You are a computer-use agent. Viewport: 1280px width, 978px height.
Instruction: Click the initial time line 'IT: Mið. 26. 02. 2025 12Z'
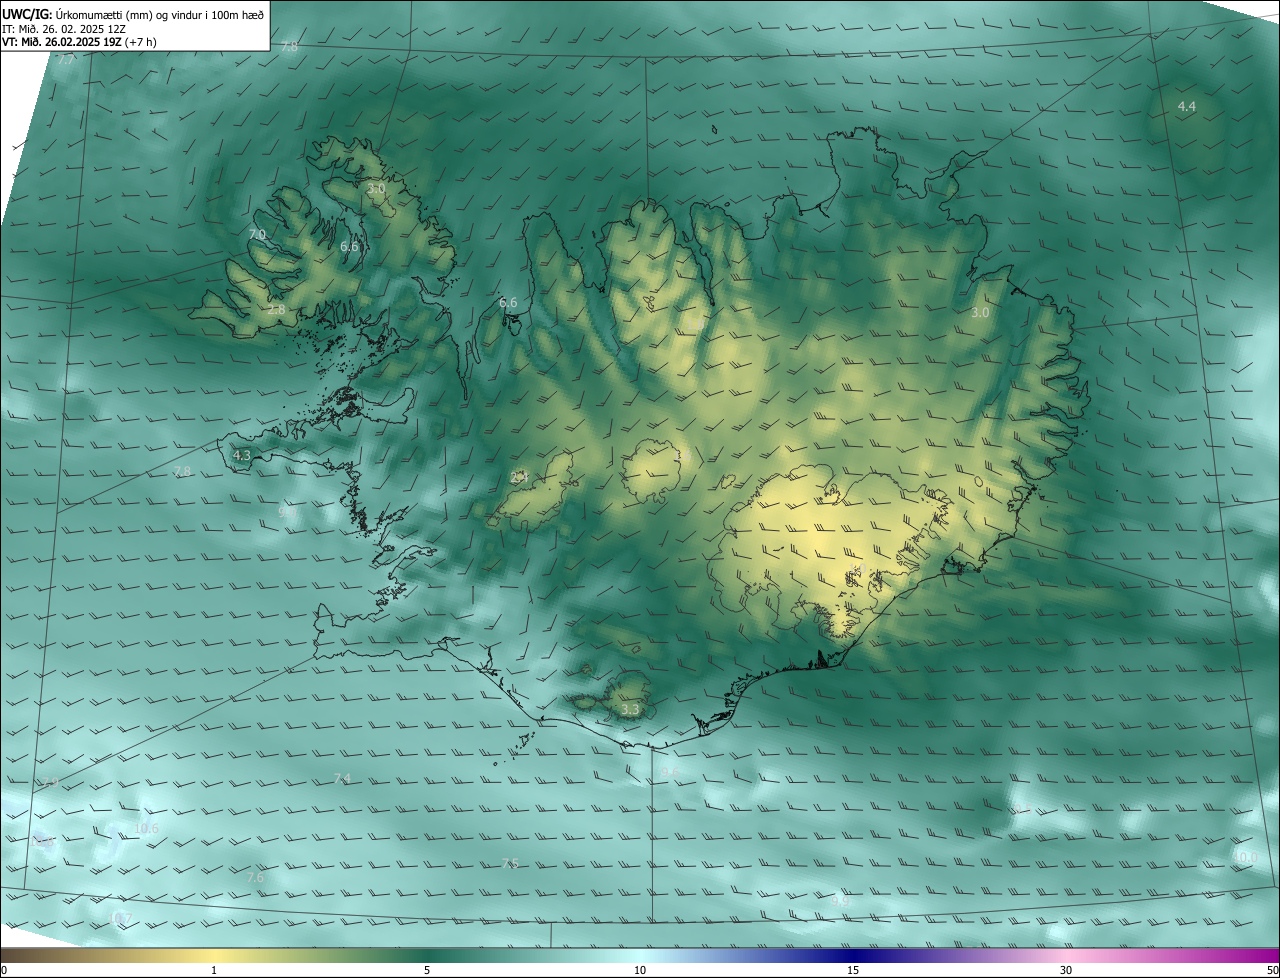coord(63,29)
